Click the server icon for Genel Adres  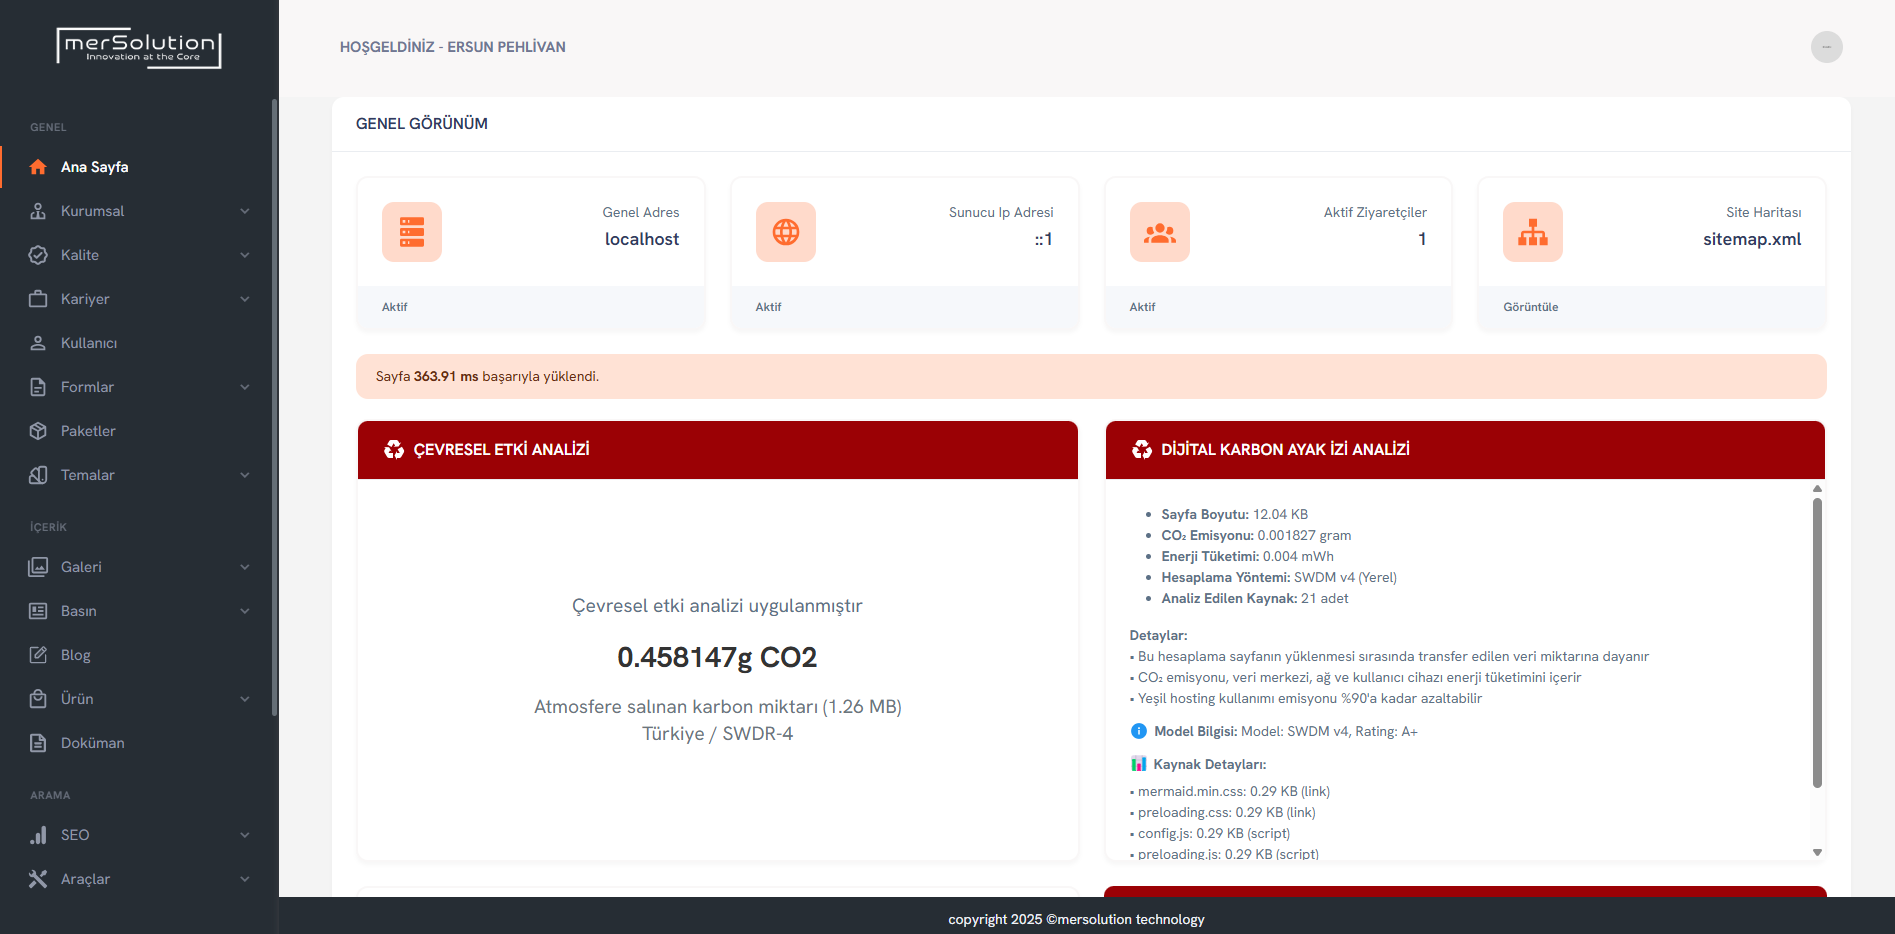412,232
